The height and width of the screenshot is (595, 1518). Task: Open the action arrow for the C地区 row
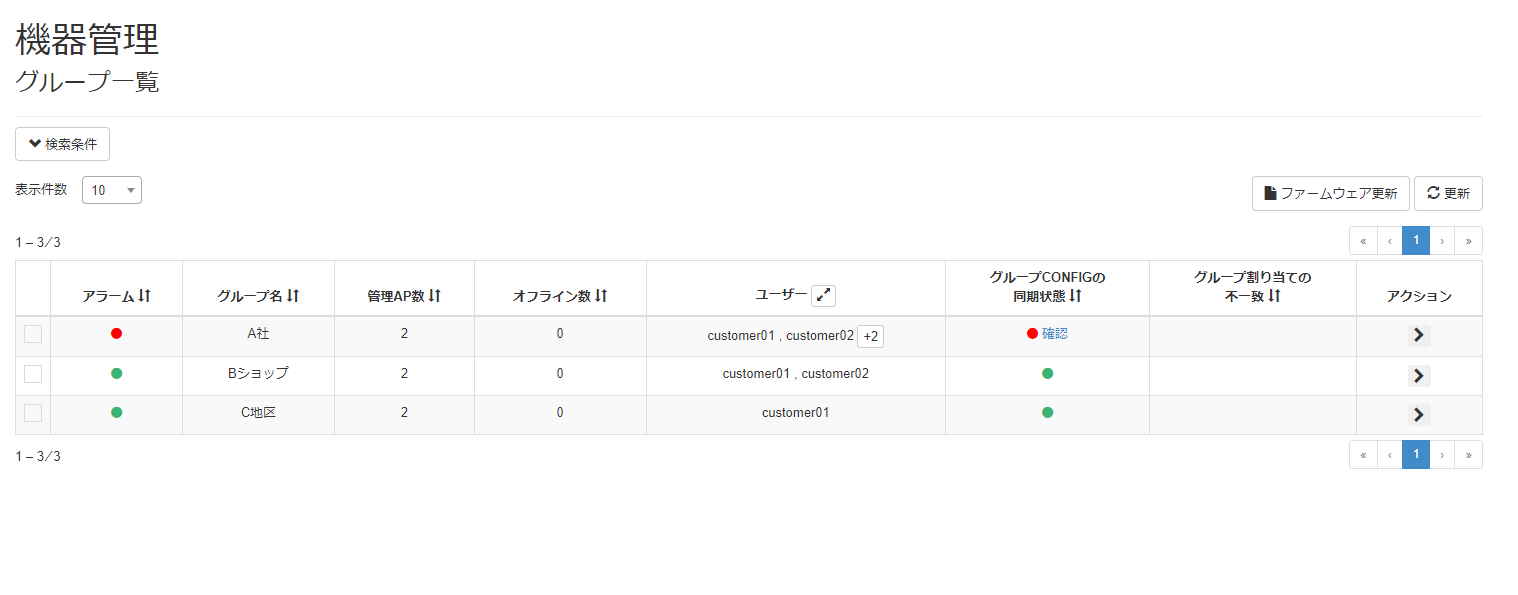1418,414
